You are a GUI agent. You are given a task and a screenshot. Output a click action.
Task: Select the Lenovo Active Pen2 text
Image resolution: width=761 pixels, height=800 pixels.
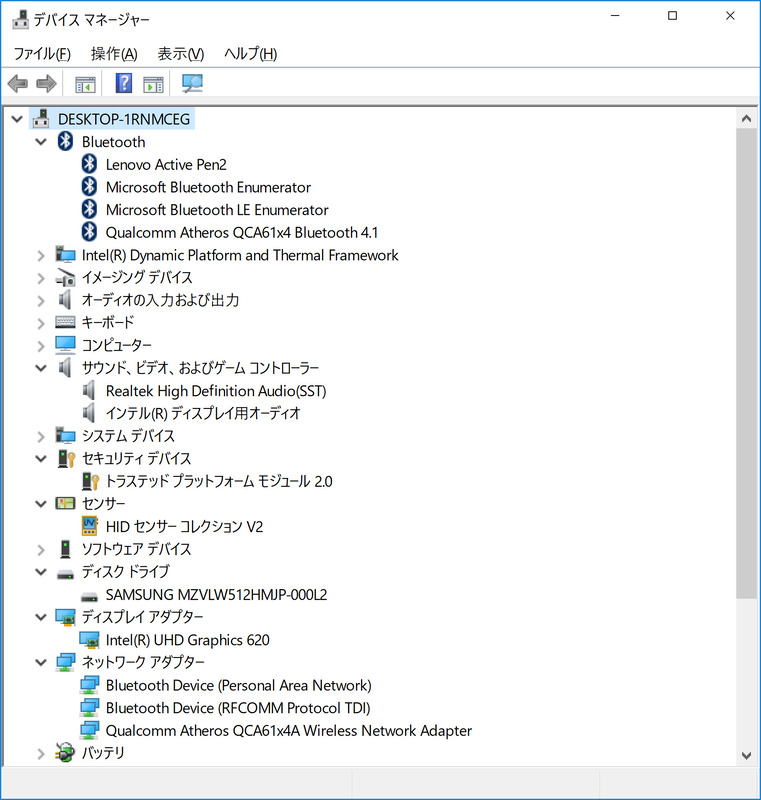(166, 164)
